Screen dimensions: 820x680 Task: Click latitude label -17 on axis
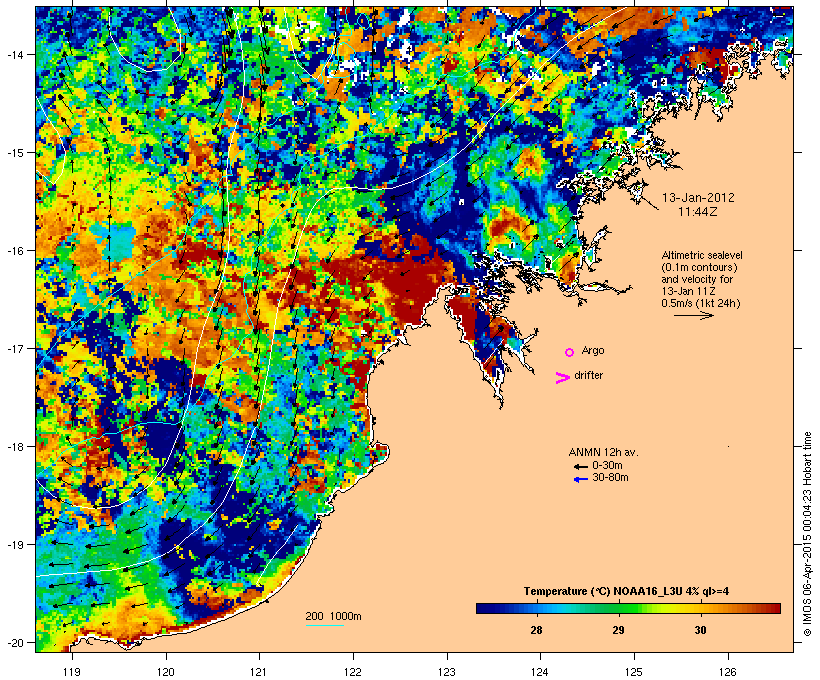14,348
